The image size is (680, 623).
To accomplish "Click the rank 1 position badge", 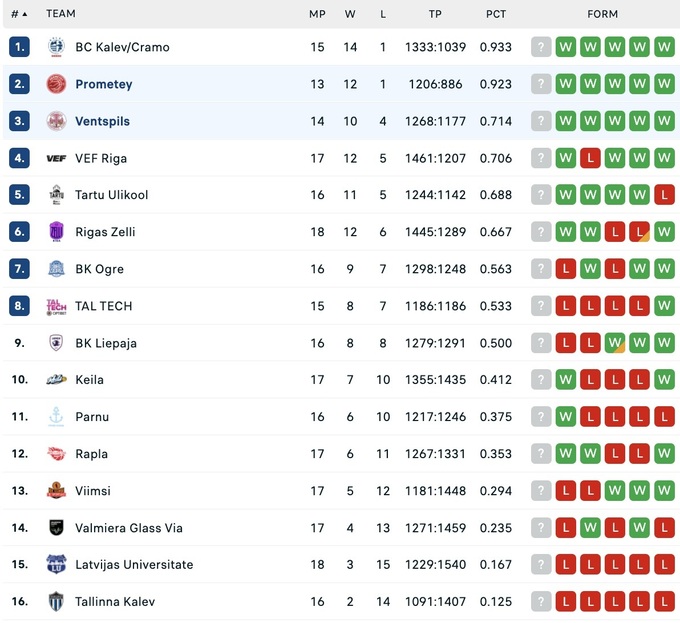I will pyautogui.click(x=20, y=47).
